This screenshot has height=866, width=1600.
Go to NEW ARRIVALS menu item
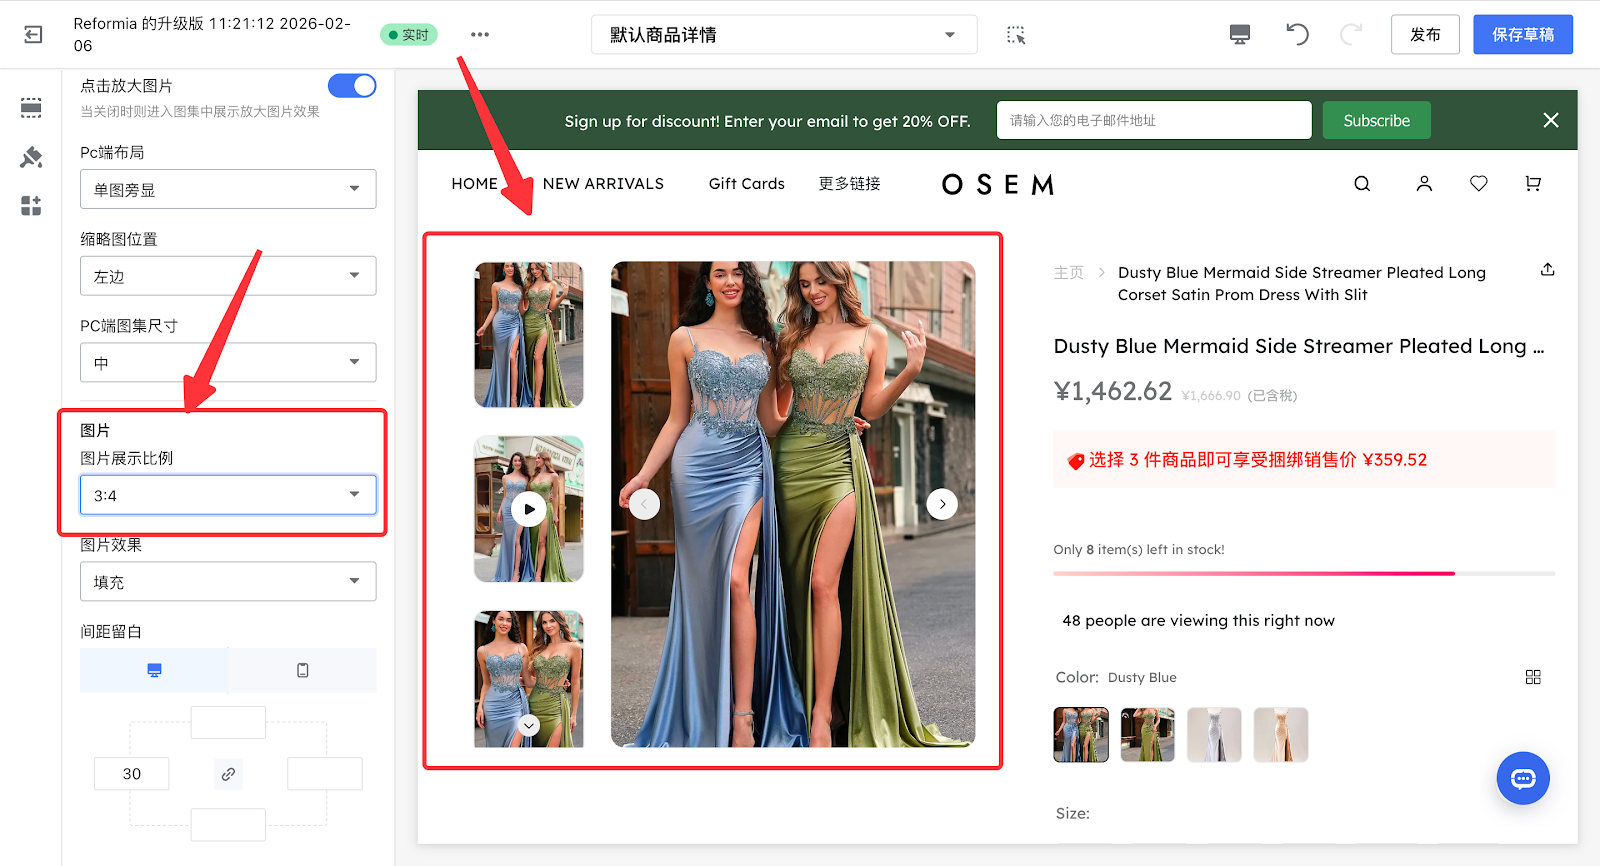coord(603,184)
